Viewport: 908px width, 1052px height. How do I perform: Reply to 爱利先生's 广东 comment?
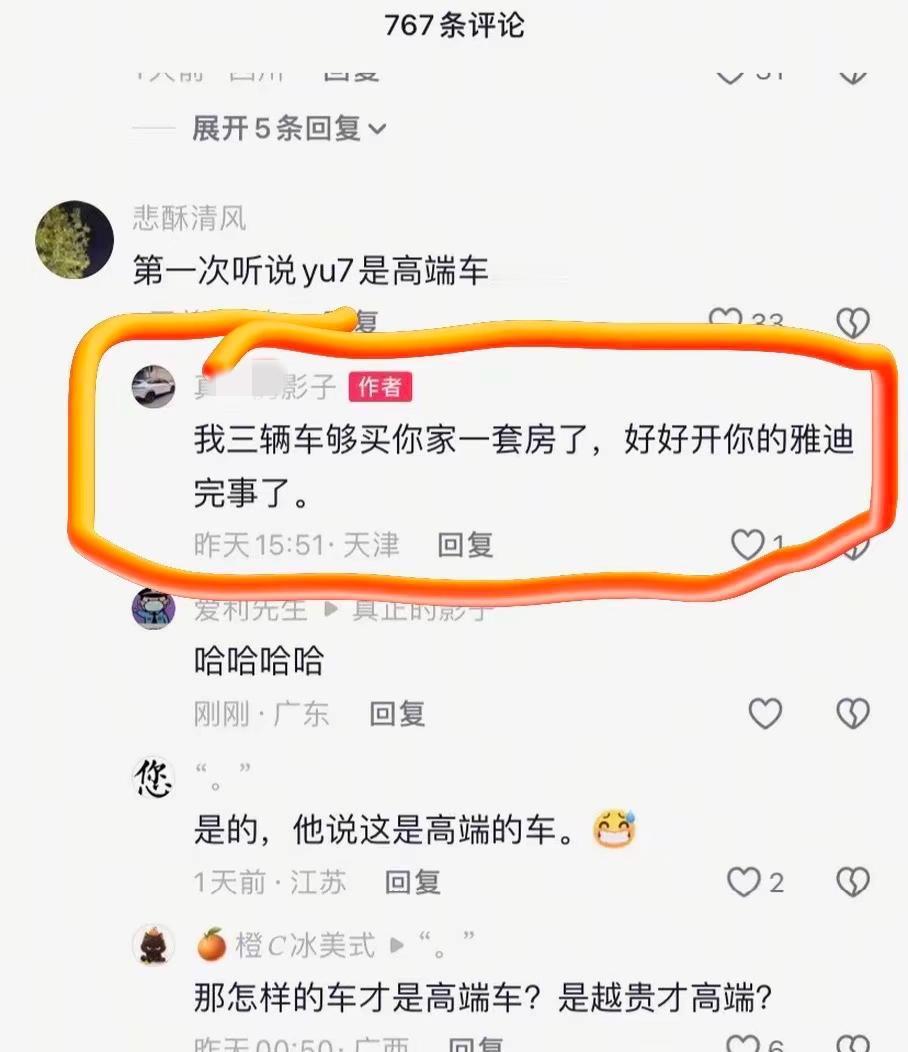(x=397, y=713)
